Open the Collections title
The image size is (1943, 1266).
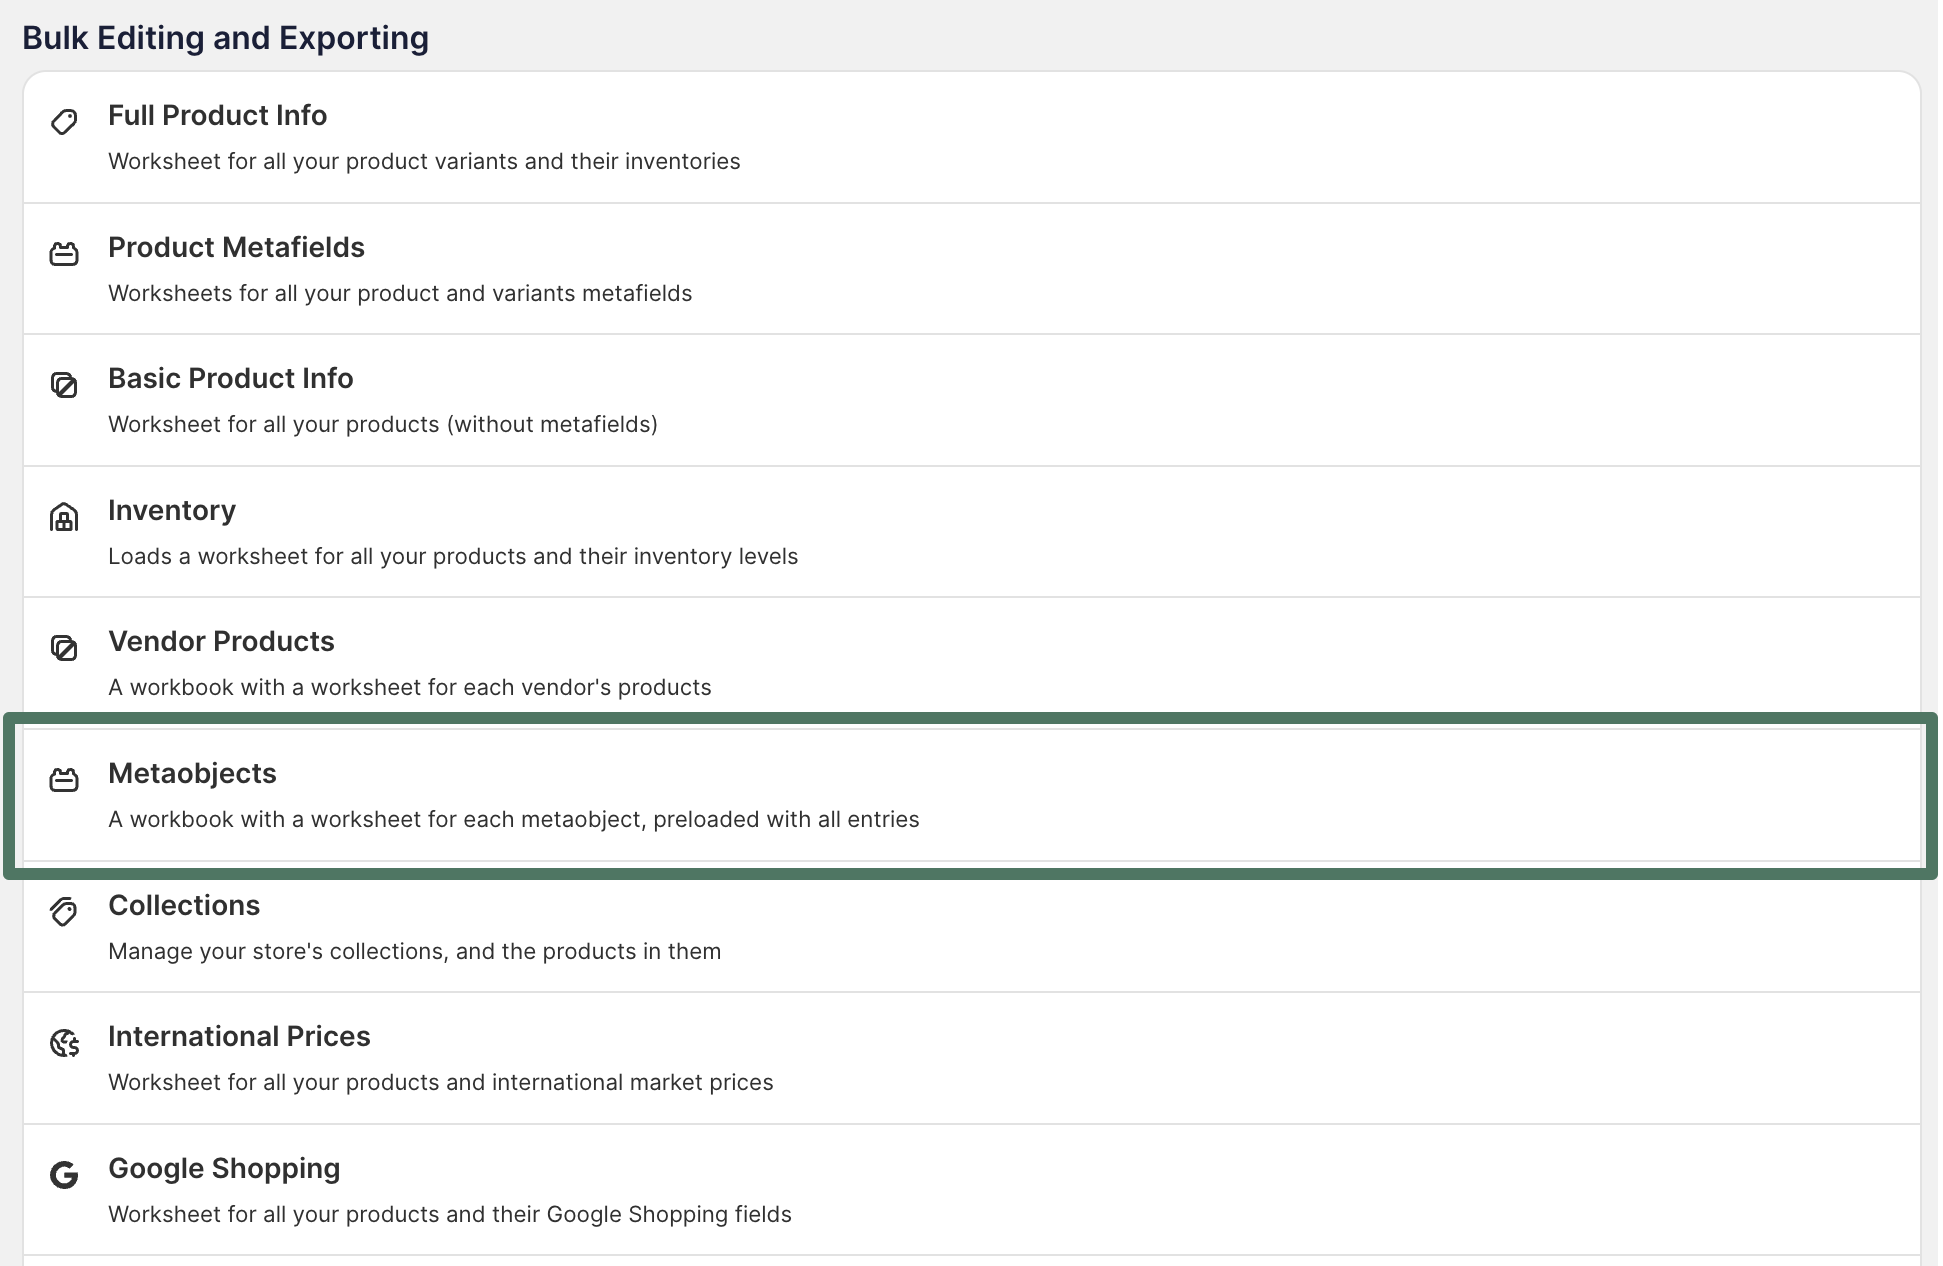184,906
